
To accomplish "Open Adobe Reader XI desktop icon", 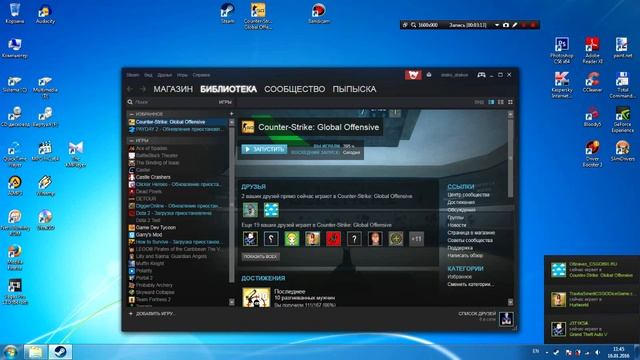I will tap(592, 50).
